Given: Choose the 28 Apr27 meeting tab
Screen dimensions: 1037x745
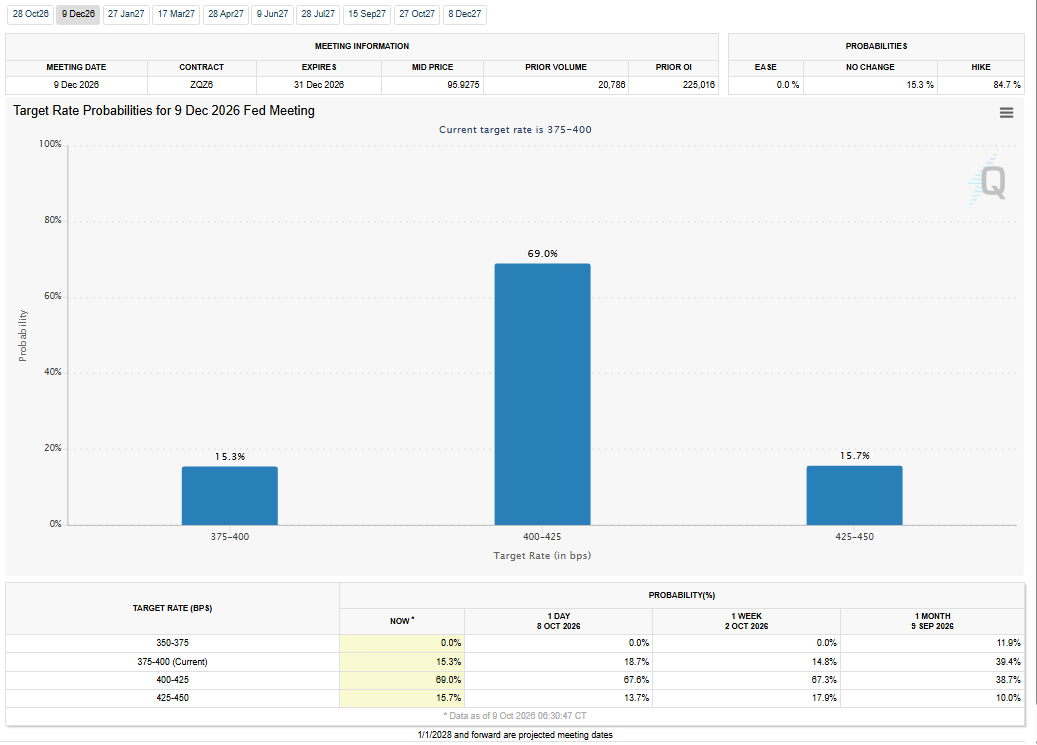Looking at the screenshot, I should [x=226, y=14].
